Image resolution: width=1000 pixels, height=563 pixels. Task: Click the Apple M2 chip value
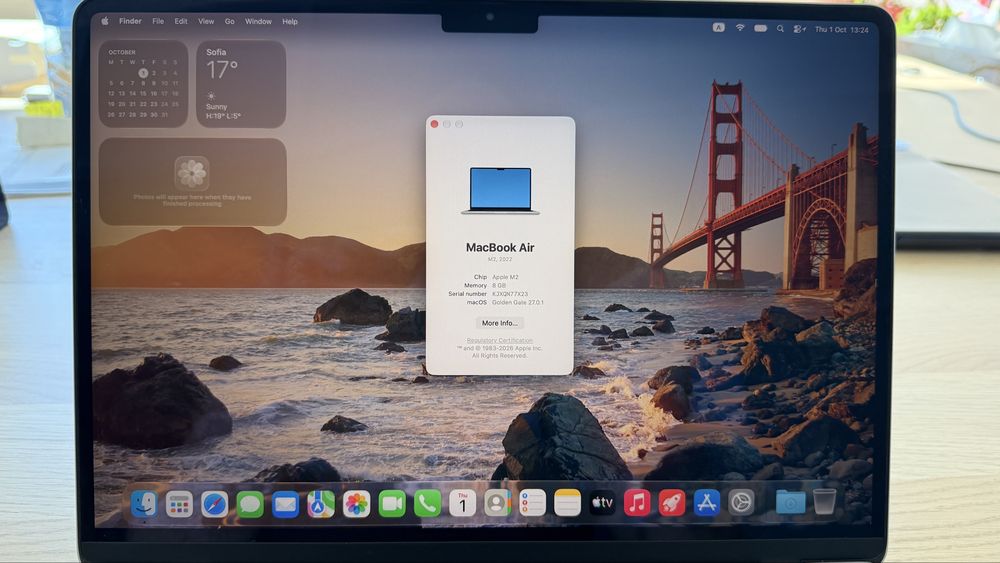[505, 277]
